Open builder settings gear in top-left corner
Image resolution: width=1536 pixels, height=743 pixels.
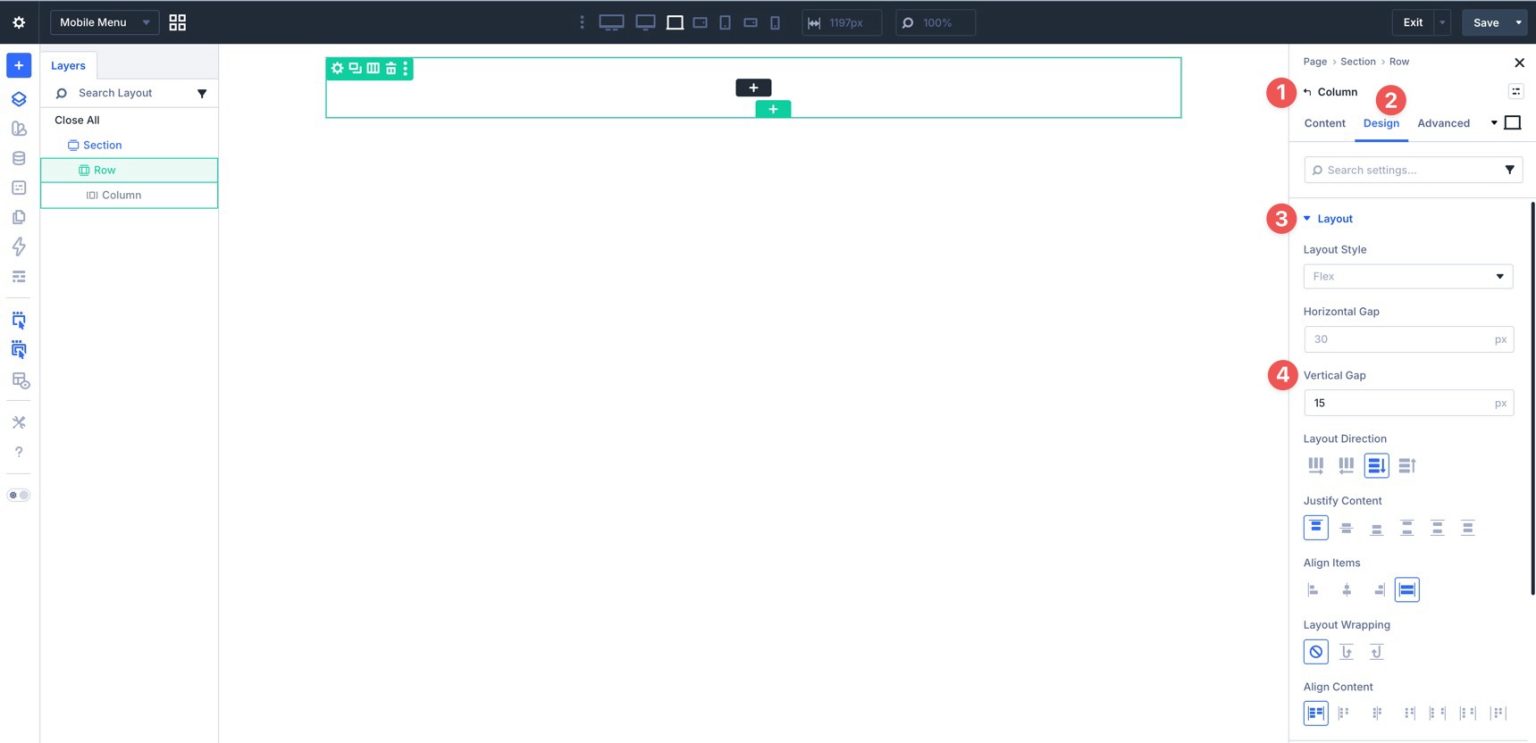coord(19,22)
